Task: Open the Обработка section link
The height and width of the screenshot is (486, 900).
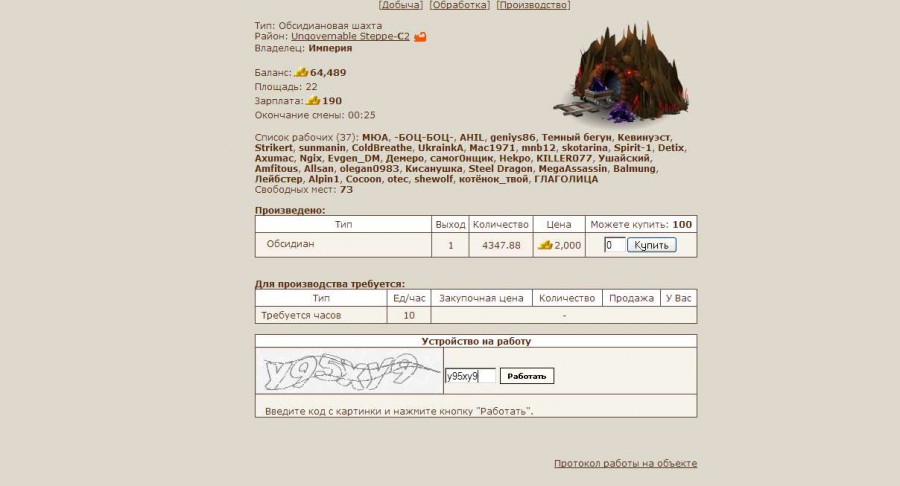Action: (459, 5)
